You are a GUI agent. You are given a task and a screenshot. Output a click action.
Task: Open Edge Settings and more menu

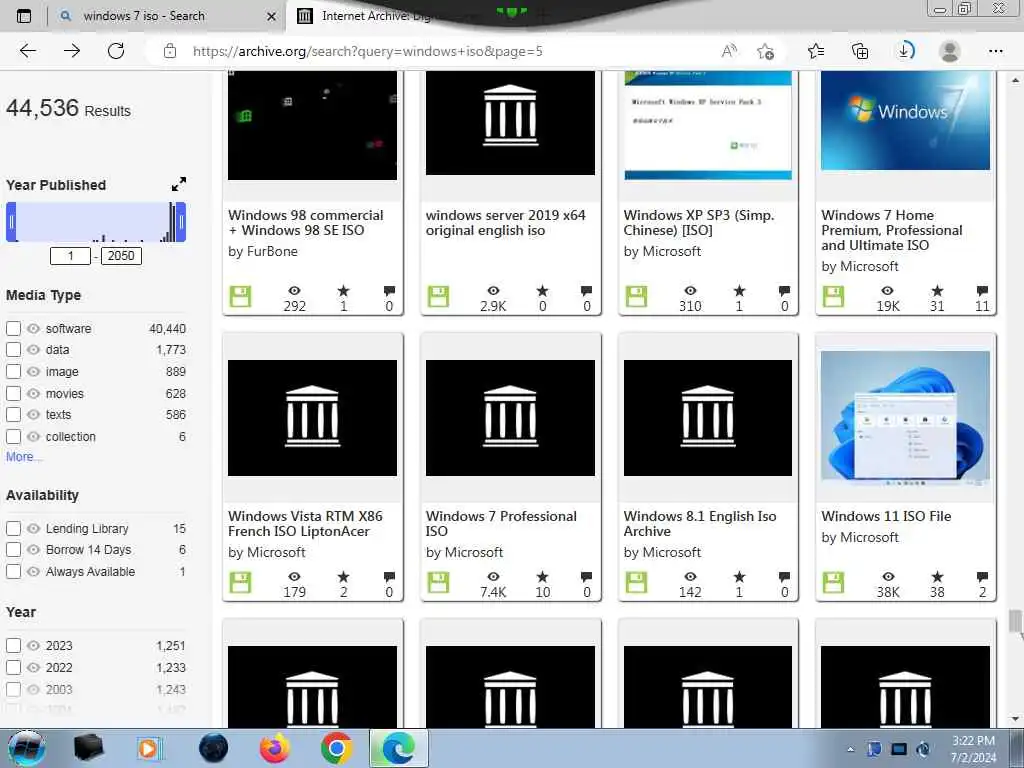point(995,51)
